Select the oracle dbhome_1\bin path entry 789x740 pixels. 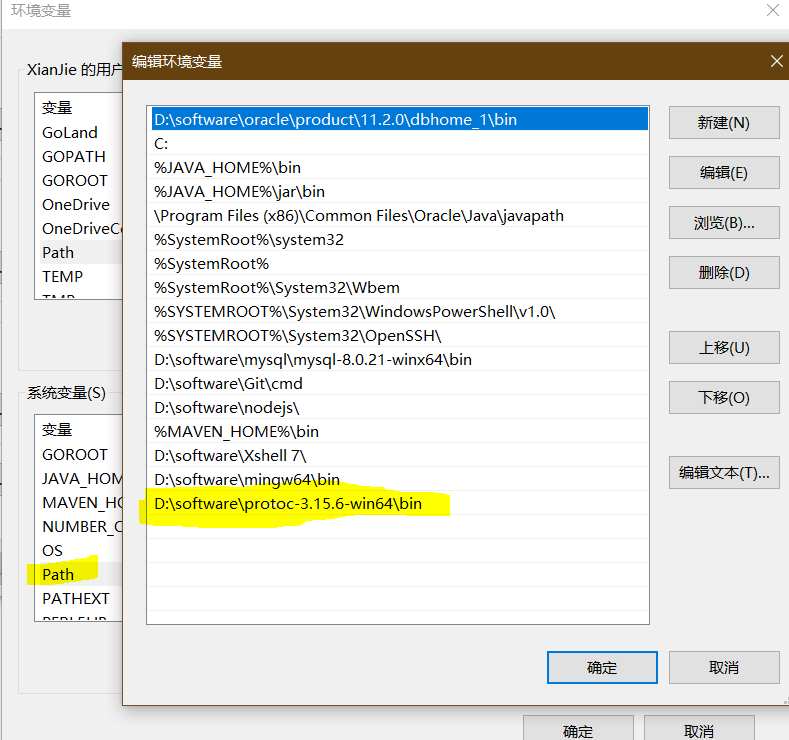[400, 119]
